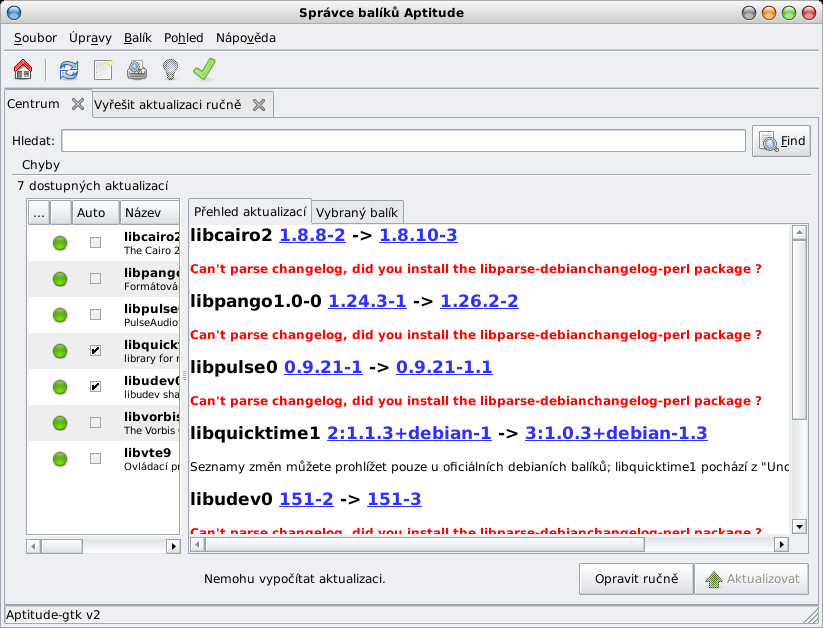
Task: Open libudev0 version 151-2 link
Action: [x=306, y=499]
